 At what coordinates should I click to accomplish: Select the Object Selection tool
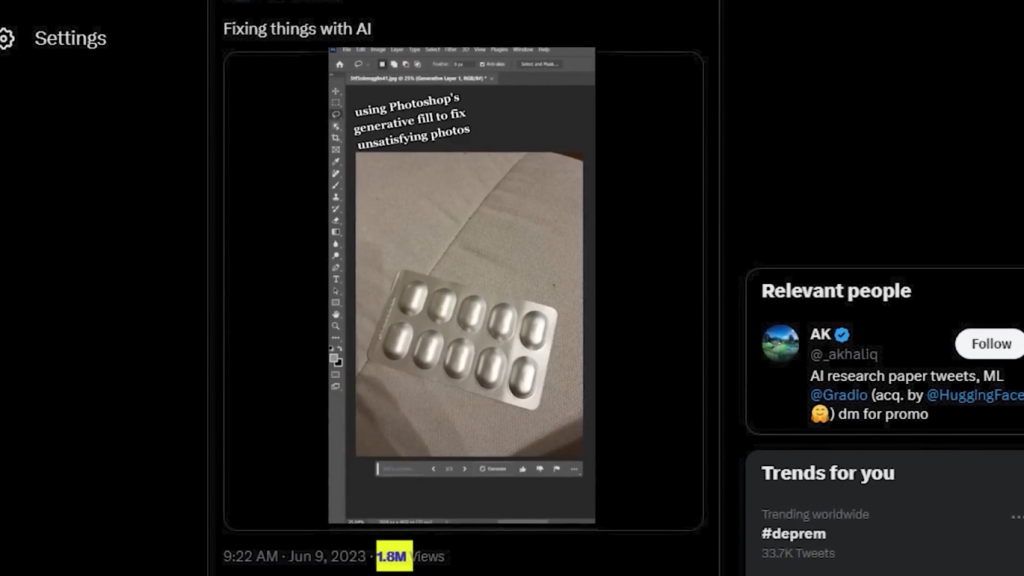336,126
